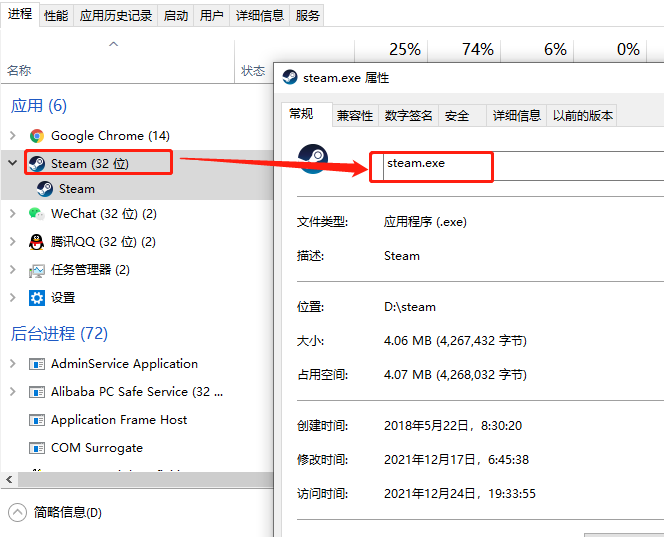The height and width of the screenshot is (537, 664).
Task: Click the 后台进程 (72) group heading
Action: click(x=59, y=334)
